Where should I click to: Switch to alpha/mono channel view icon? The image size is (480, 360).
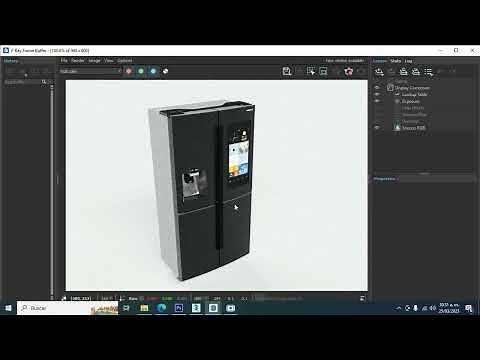coord(165,71)
